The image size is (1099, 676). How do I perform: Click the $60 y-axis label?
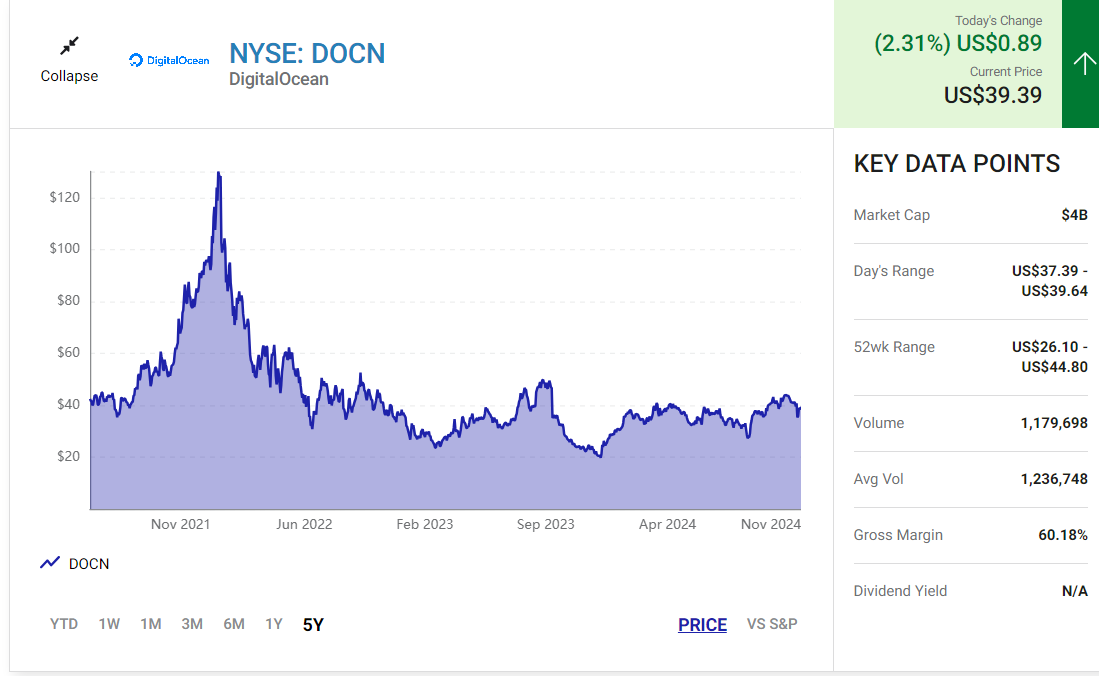tap(69, 353)
